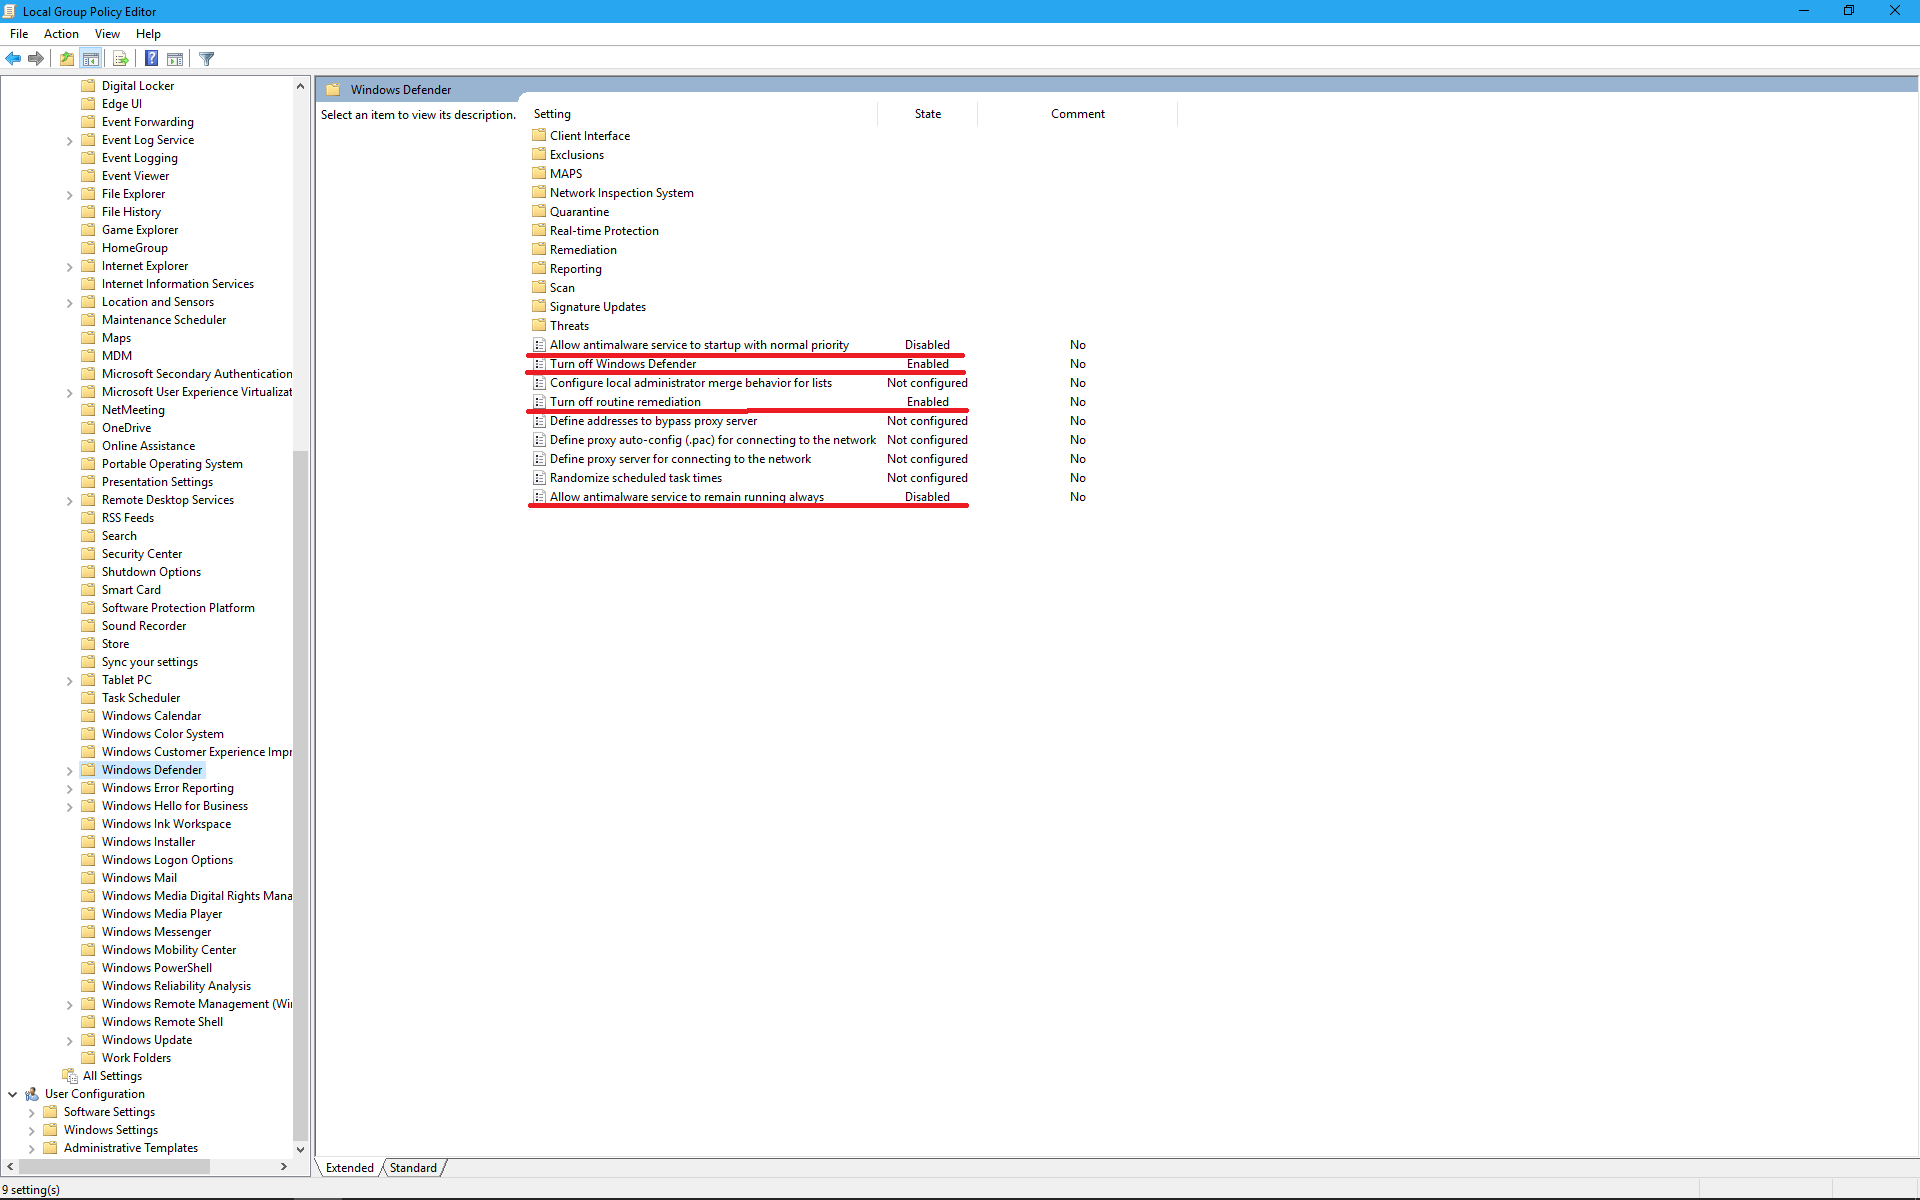
Task: Click the tree pane vertical scrollbar
Action: (300, 795)
